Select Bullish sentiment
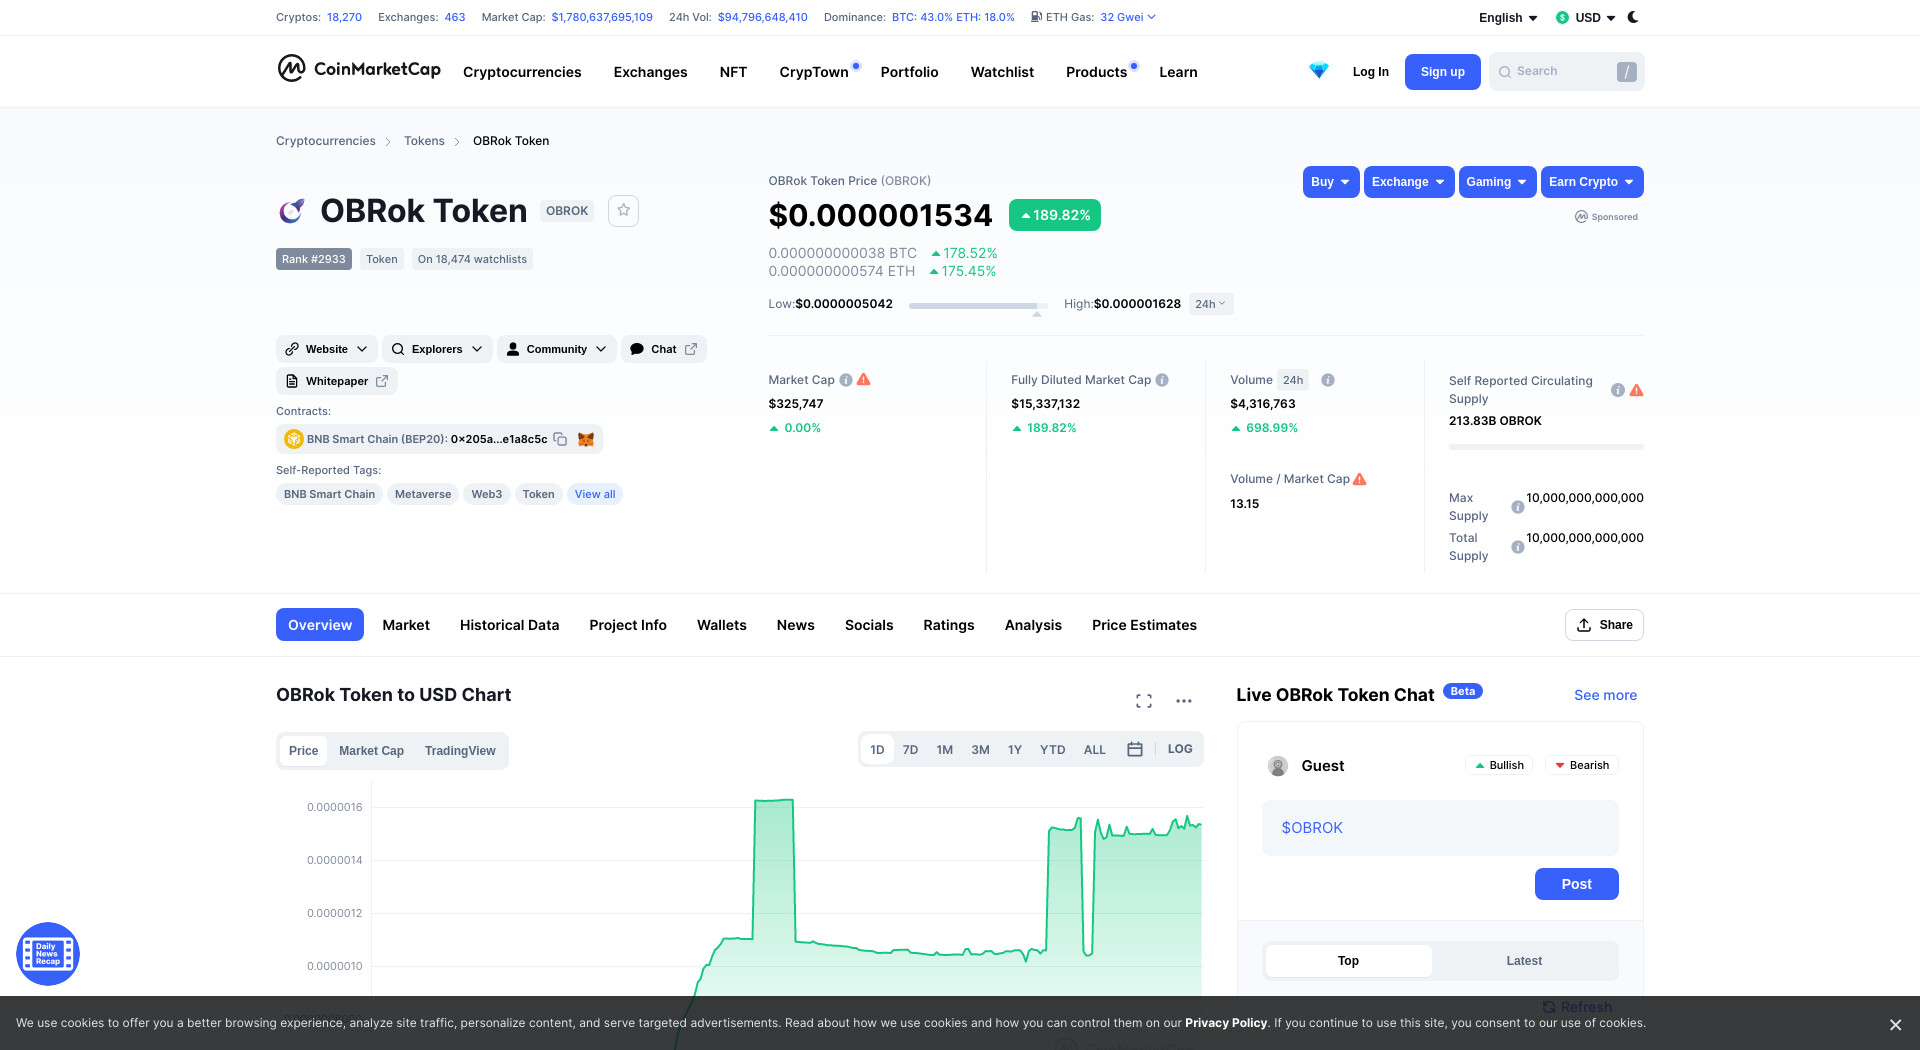 pyautogui.click(x=1499, y=765)
